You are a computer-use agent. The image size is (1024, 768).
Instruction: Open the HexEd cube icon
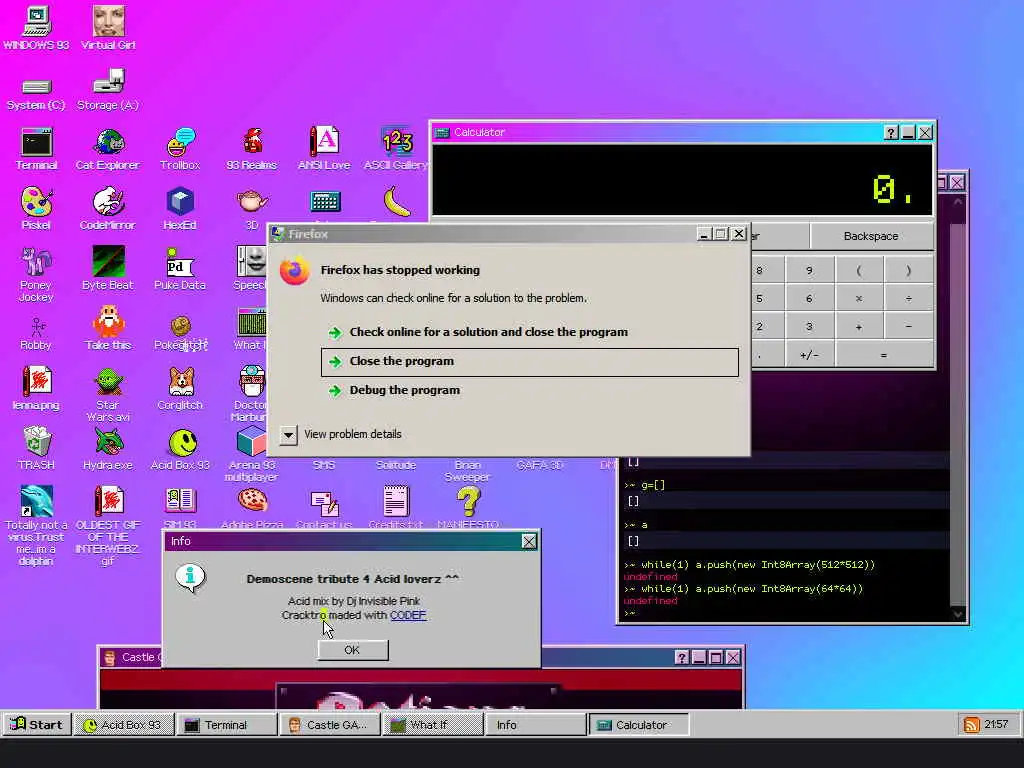pyautogui.click(x=180, y=209)
